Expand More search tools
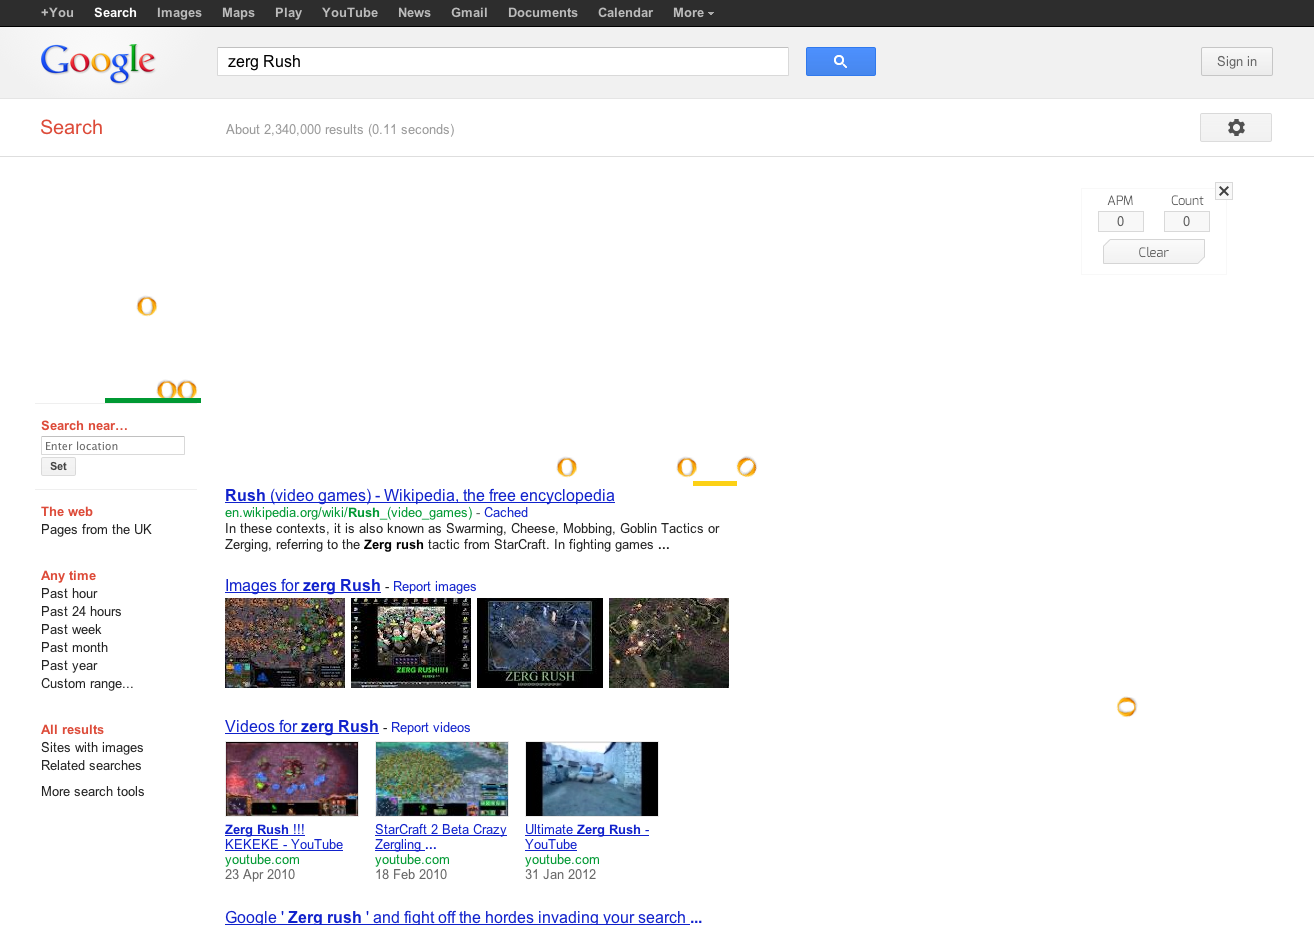Viewport: 1314px width, 925px height. [92, 792]
